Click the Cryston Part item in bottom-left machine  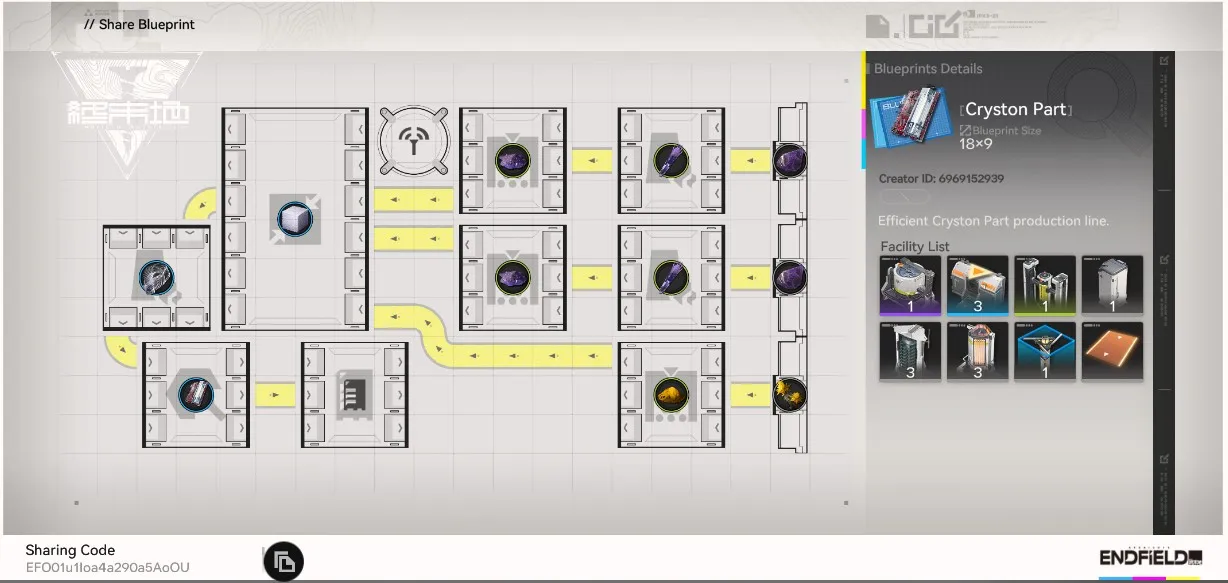[196, 395]
